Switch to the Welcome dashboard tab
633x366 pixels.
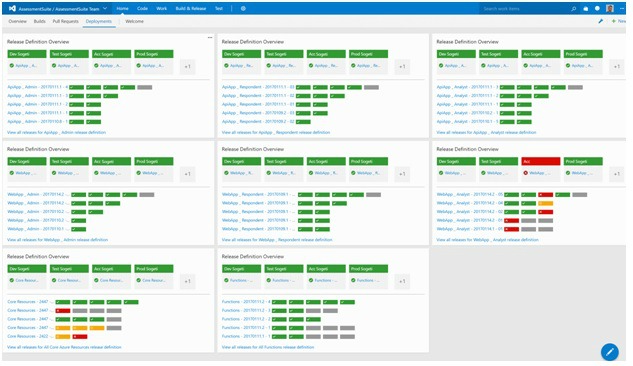tap(134, 21)
